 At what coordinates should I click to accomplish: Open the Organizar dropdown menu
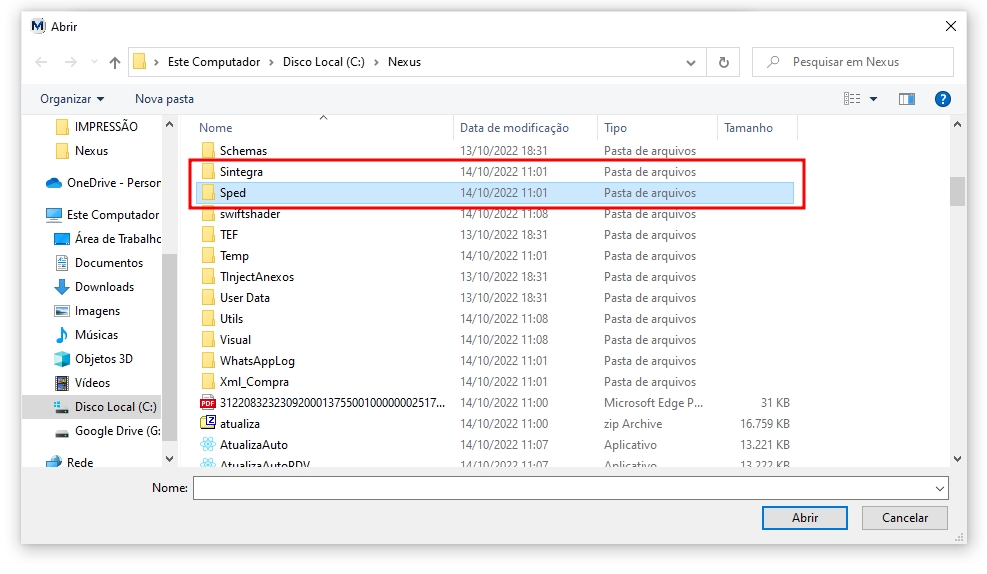[x=71, y=99]
